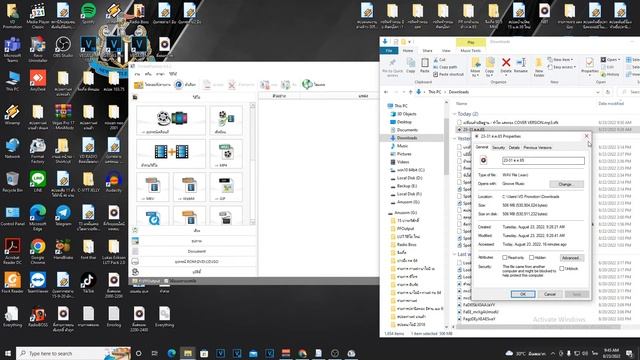Click the Up arrow in Explorer address bar
This screenshot has width=640, height=360.
(x=410, y=92)
